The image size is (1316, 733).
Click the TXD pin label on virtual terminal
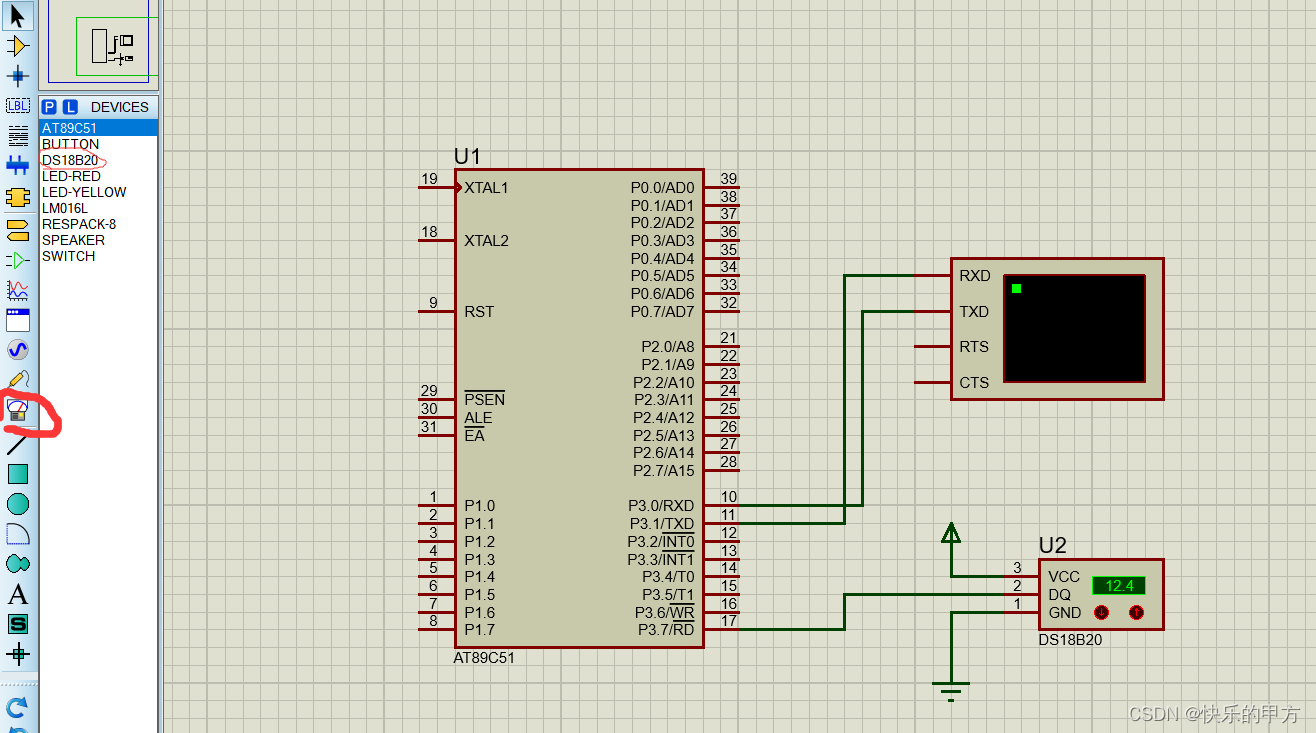click(x=974, y=312)
